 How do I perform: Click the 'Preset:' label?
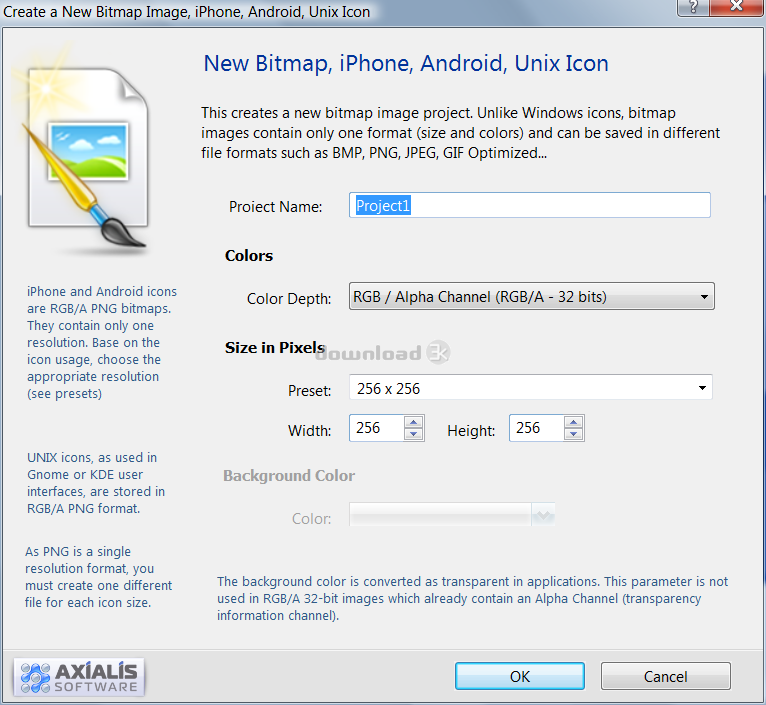click(x=309, y=391)
